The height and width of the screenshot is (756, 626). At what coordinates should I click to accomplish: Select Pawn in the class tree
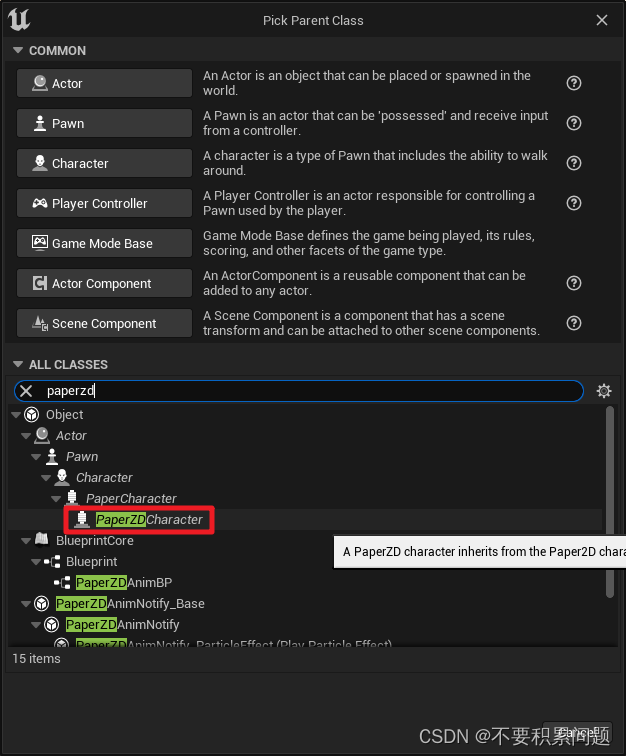coord(82,457)
